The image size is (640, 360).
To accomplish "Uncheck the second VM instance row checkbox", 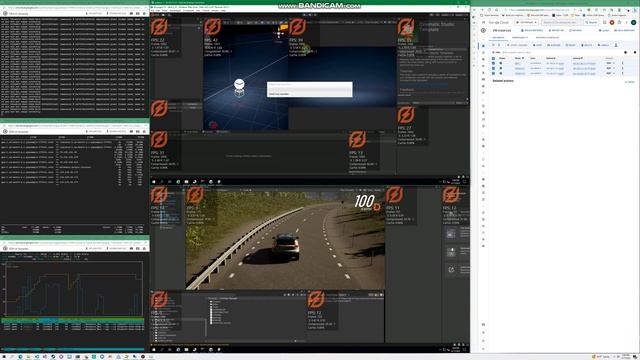I will pos(493,68).
